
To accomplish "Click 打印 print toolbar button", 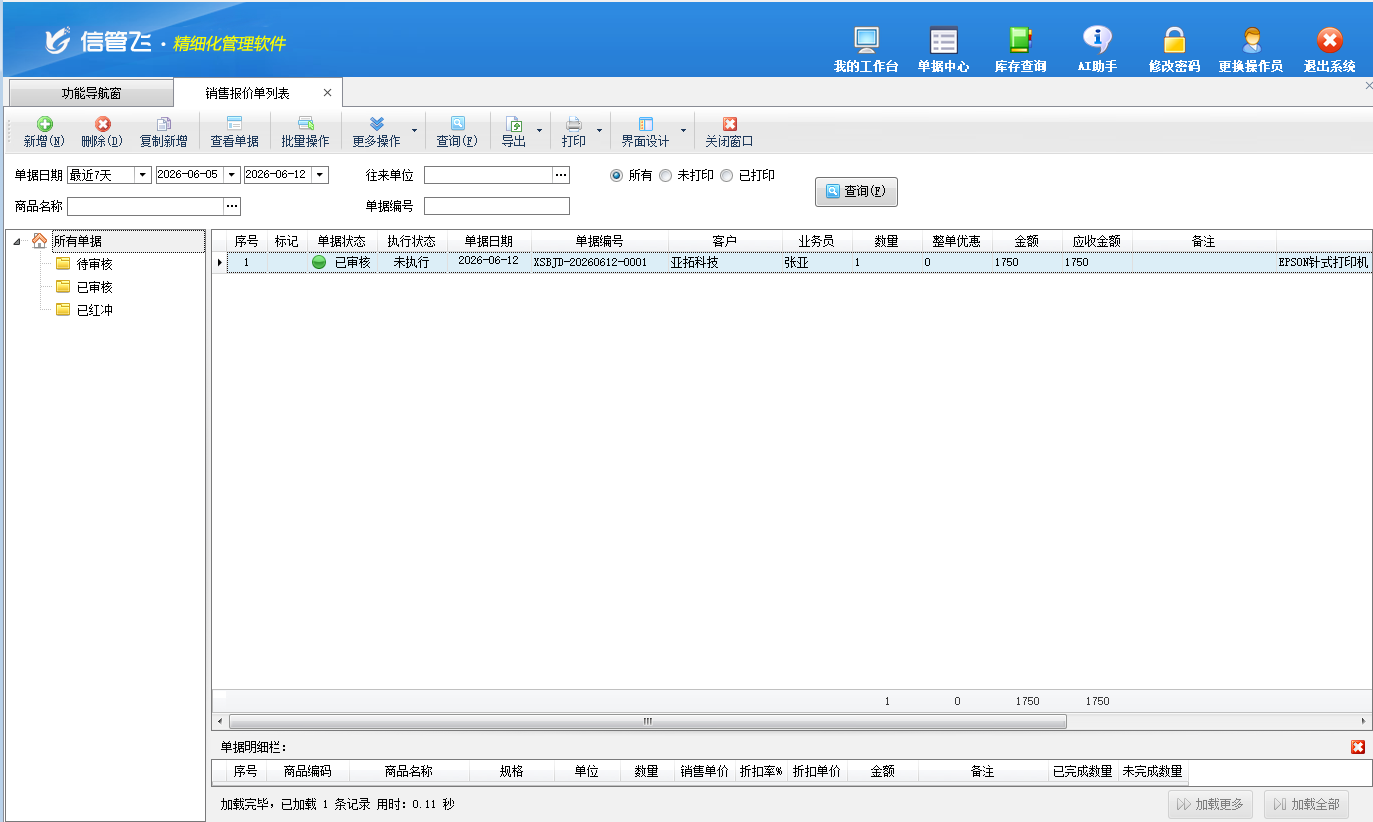I will pyautogui.click(x=574, y=132).
